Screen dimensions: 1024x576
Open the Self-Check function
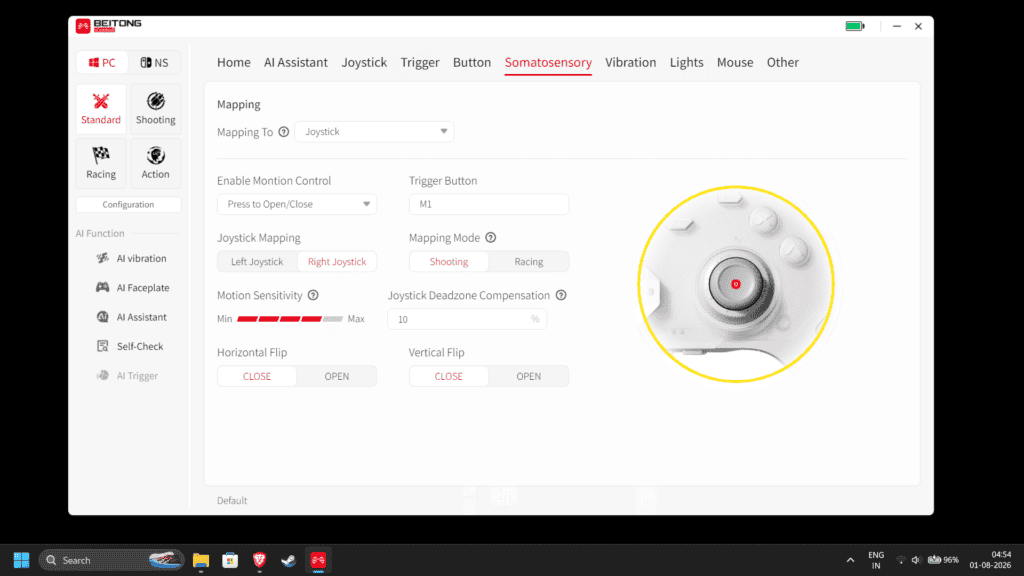pos(129,346)
